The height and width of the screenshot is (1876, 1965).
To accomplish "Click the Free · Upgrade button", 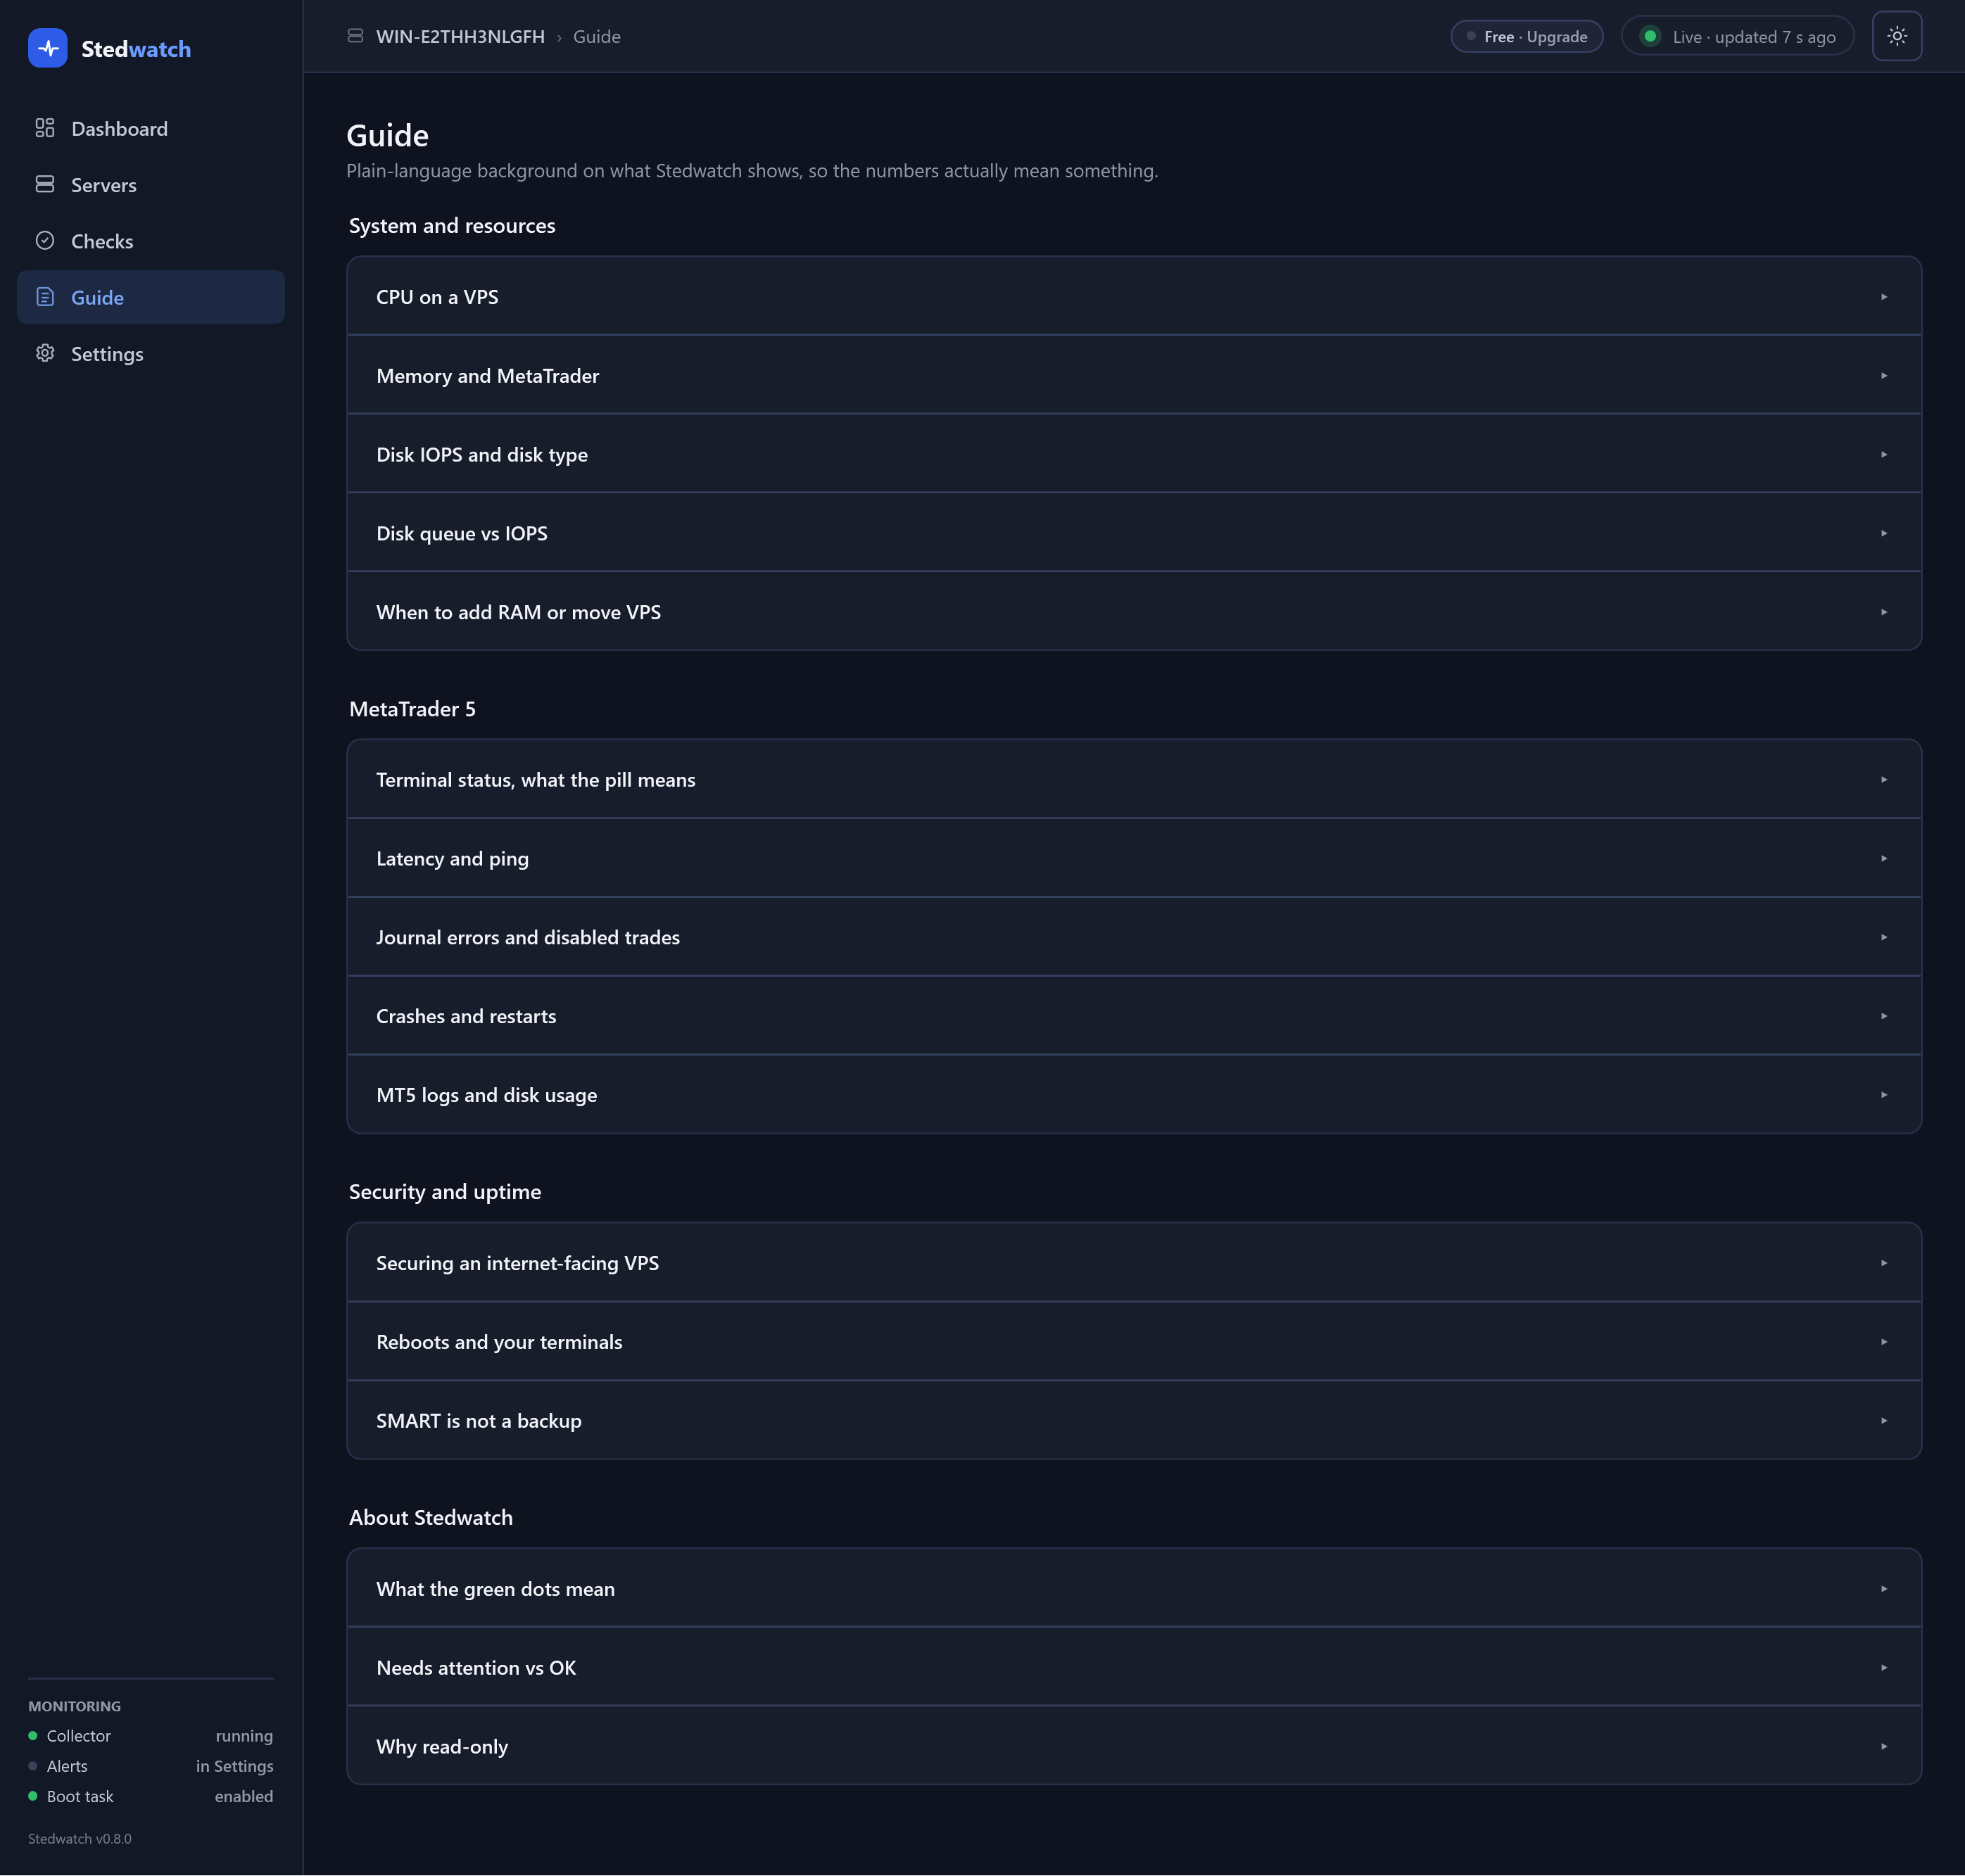I will click(x=1527, y=36).
